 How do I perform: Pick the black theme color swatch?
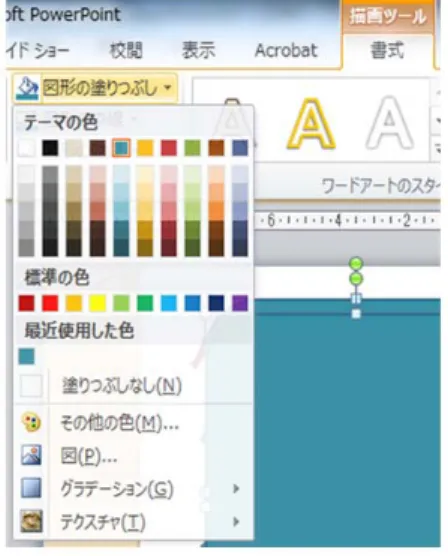50,148
